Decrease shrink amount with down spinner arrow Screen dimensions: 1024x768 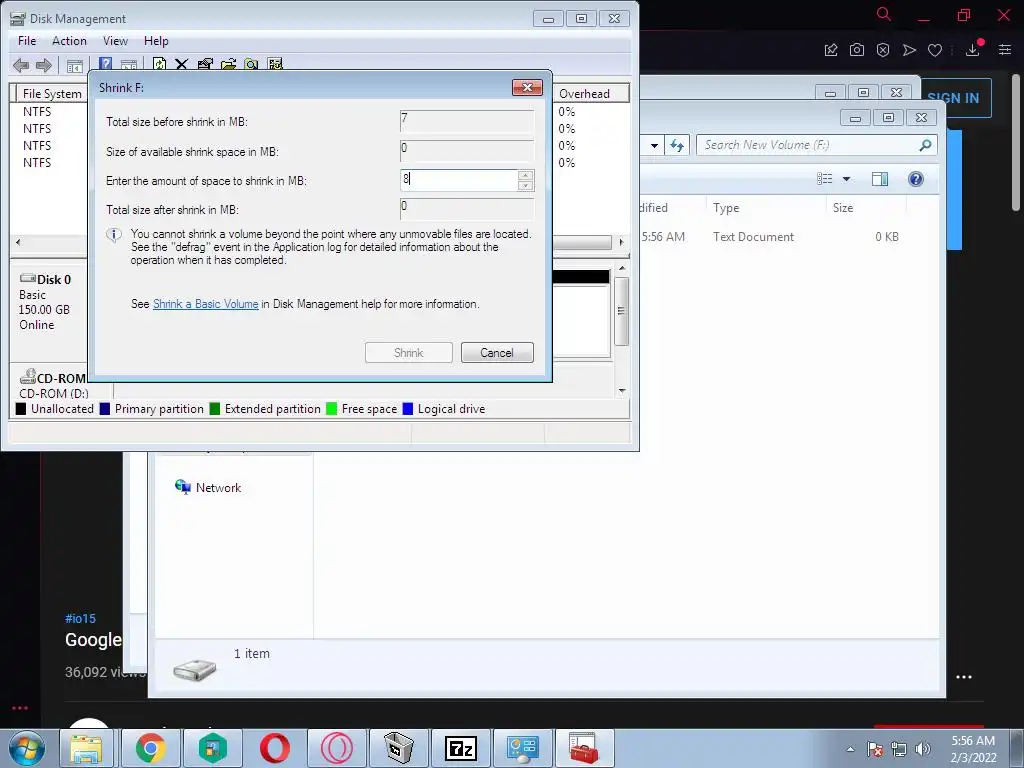pyautogui.click(x=525, y=185)
